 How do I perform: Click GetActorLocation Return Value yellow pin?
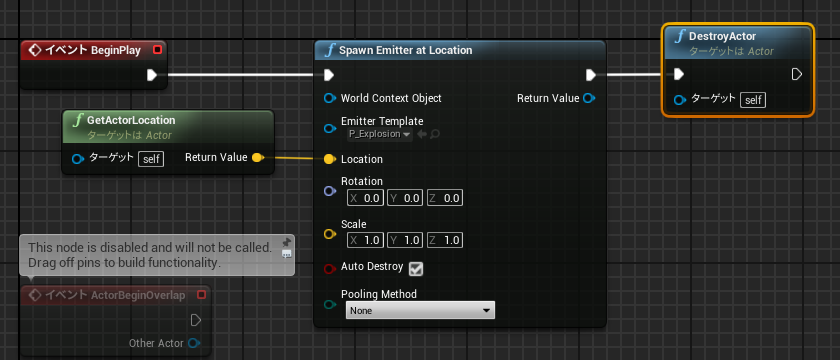(258, 158)
